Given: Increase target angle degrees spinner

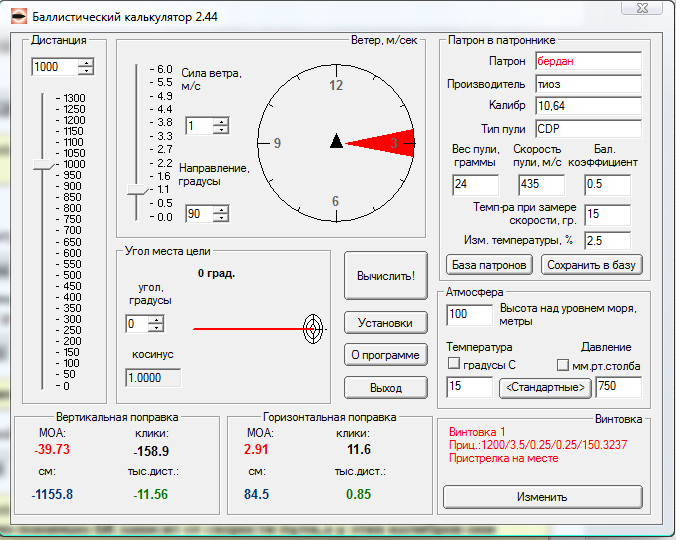Looking at the screenshot, I should point(155,319).
